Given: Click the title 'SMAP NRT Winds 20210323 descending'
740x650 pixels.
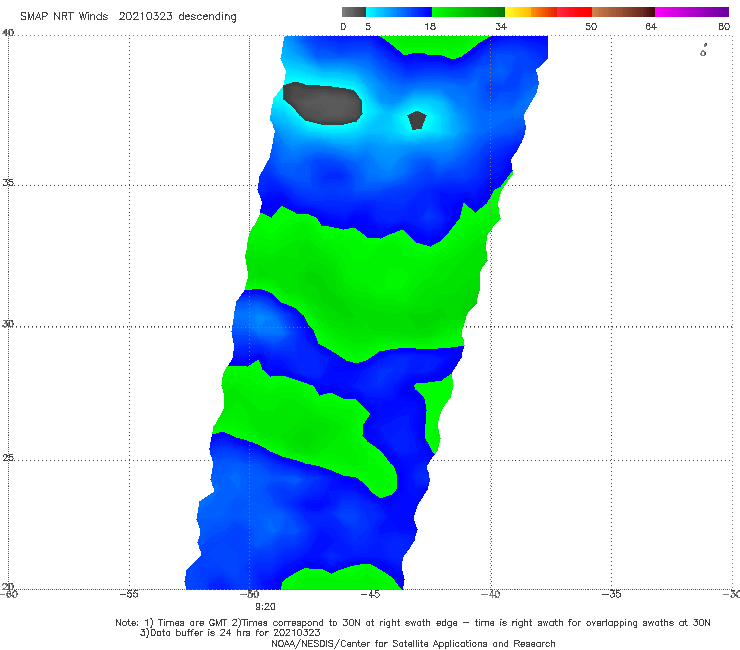Looking at the screenshot, I should tap(128, 17).
